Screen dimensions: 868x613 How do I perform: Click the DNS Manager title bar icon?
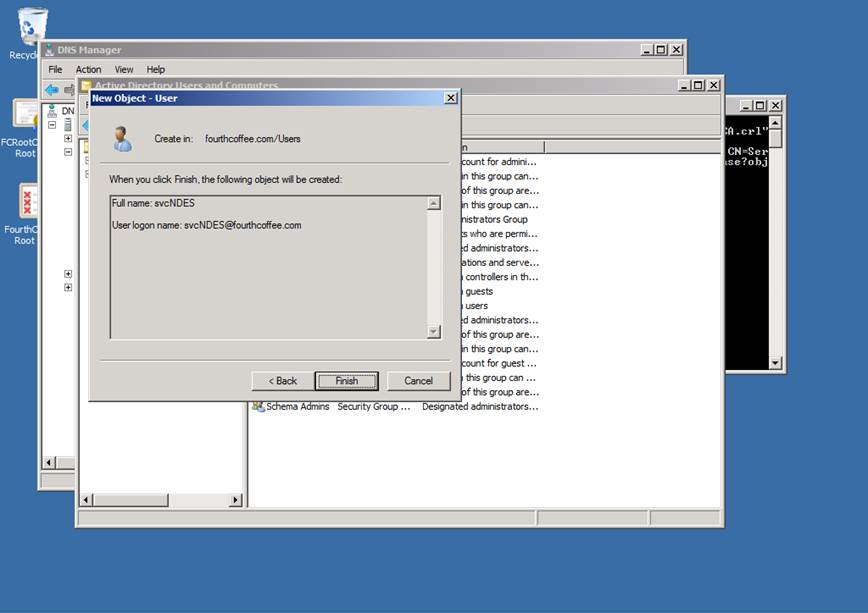50,50
